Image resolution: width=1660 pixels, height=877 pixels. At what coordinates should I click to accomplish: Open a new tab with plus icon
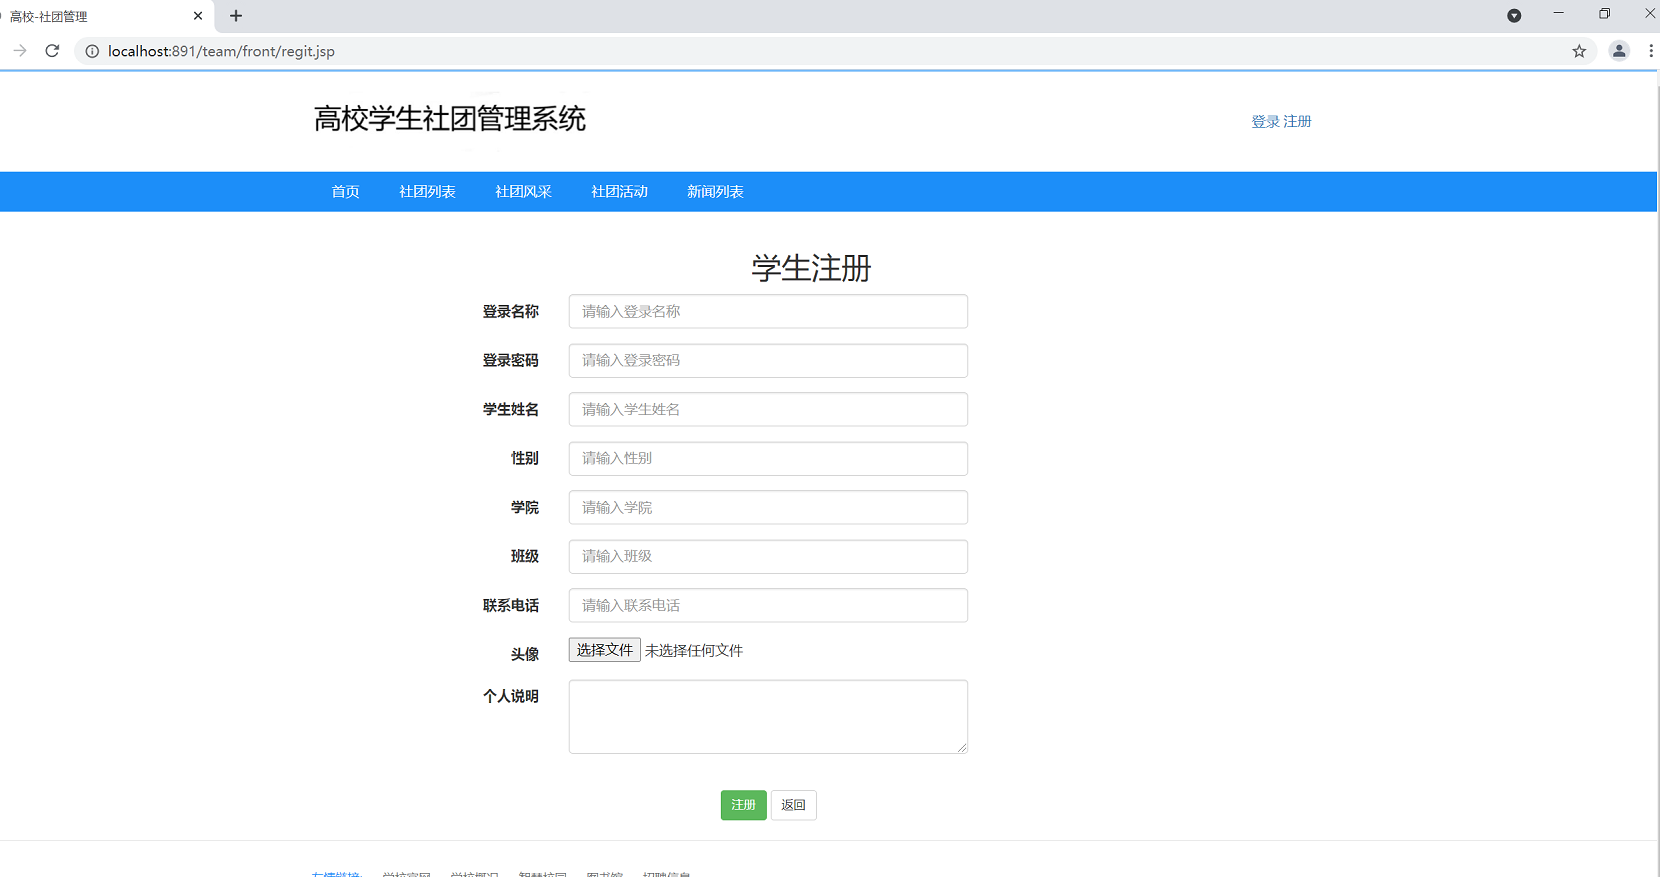tap(236, 16)
